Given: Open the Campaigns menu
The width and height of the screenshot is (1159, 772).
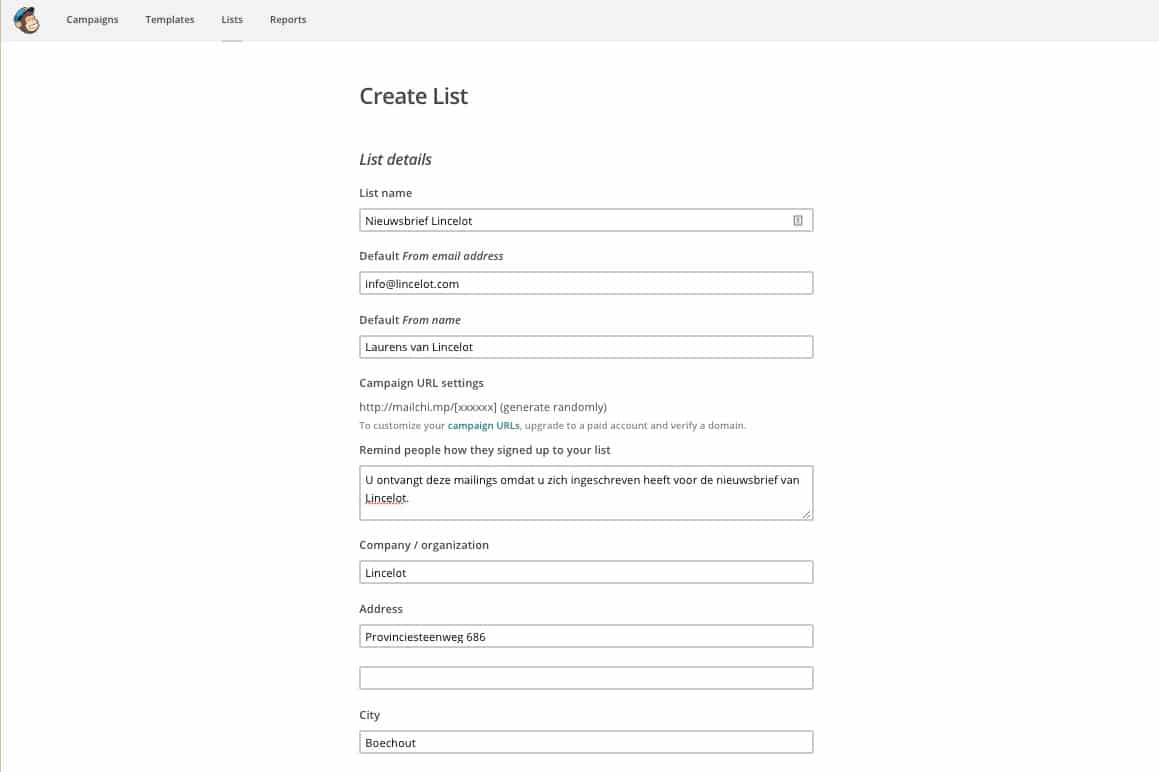Looking at the screenshot, I should pyautogui.click(x=92, y=20).
